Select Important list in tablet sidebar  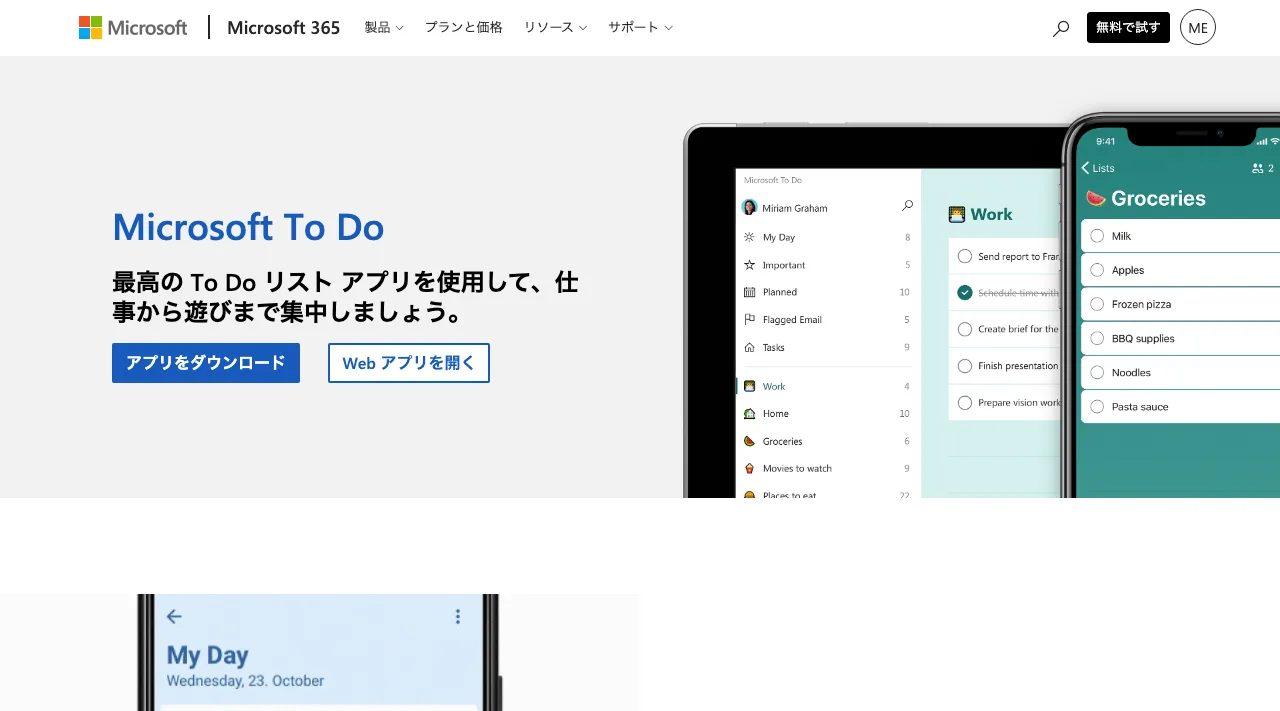tap(826, 265)
